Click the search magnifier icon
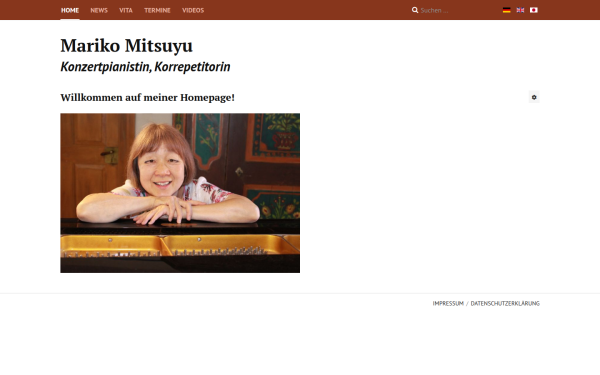The height and width of the screenshot is (375, 600). (415, 10)
